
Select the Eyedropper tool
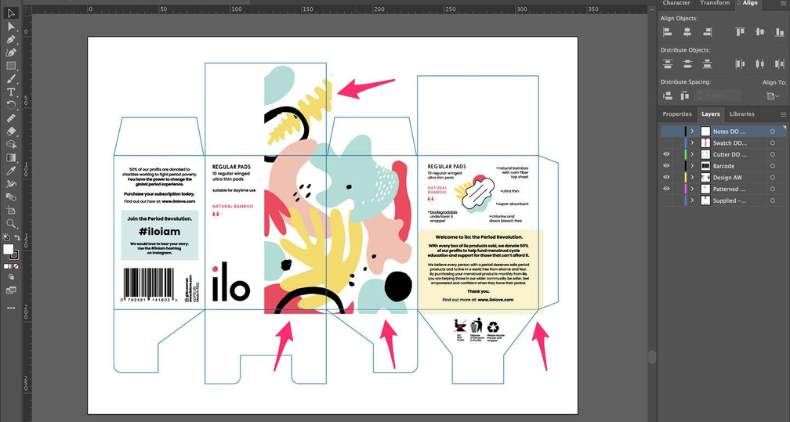tap(11, 171)
